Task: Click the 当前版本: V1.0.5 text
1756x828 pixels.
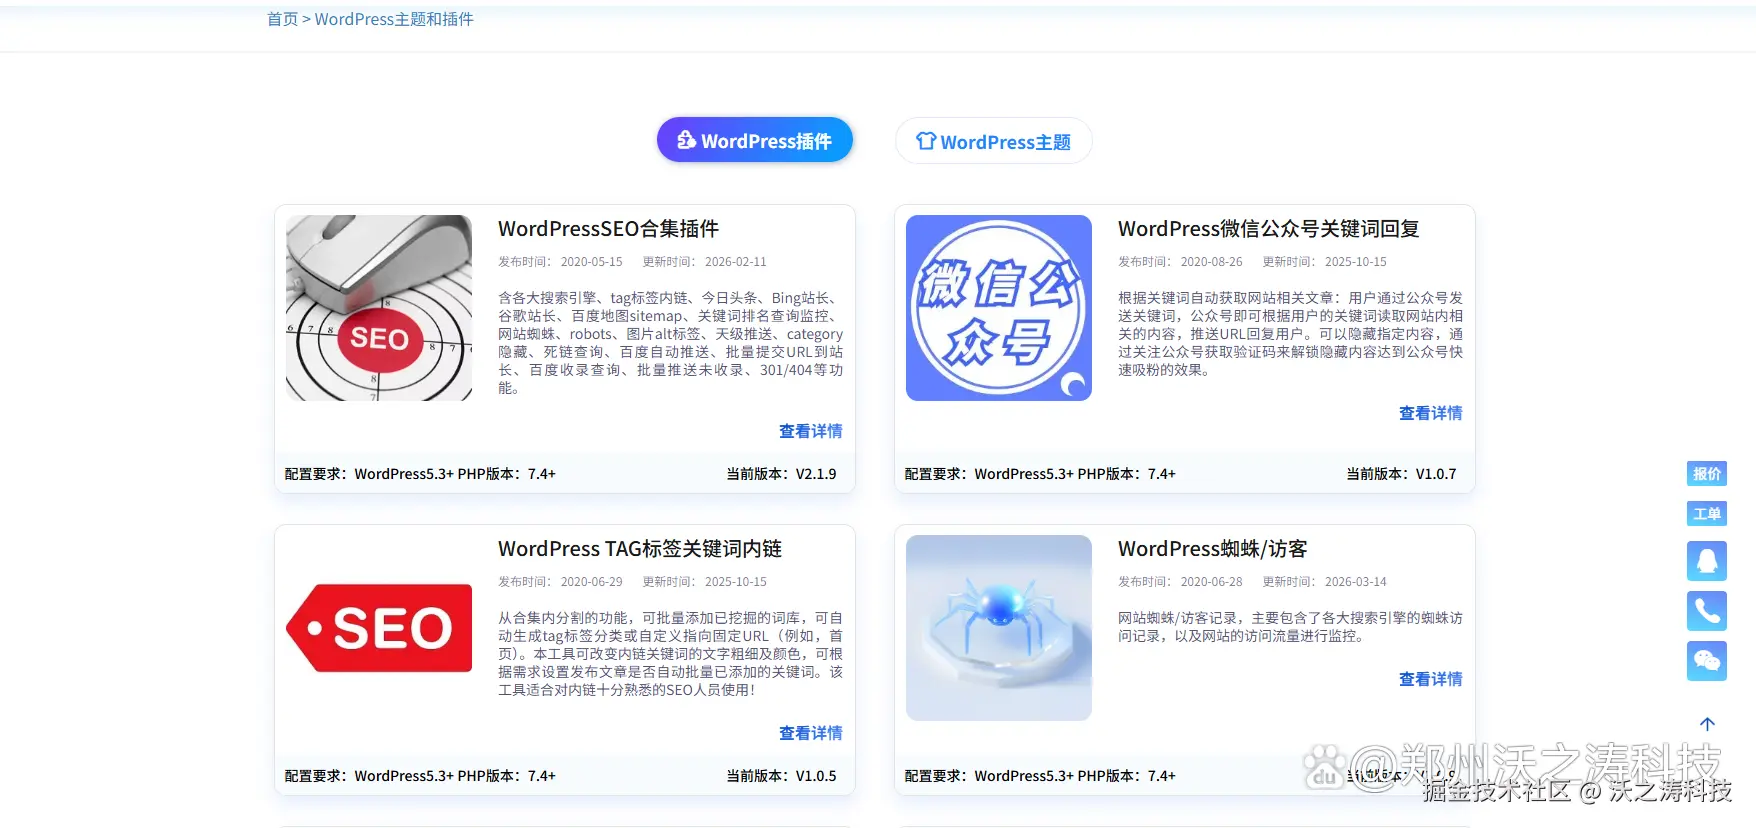Action: (781, 776)
